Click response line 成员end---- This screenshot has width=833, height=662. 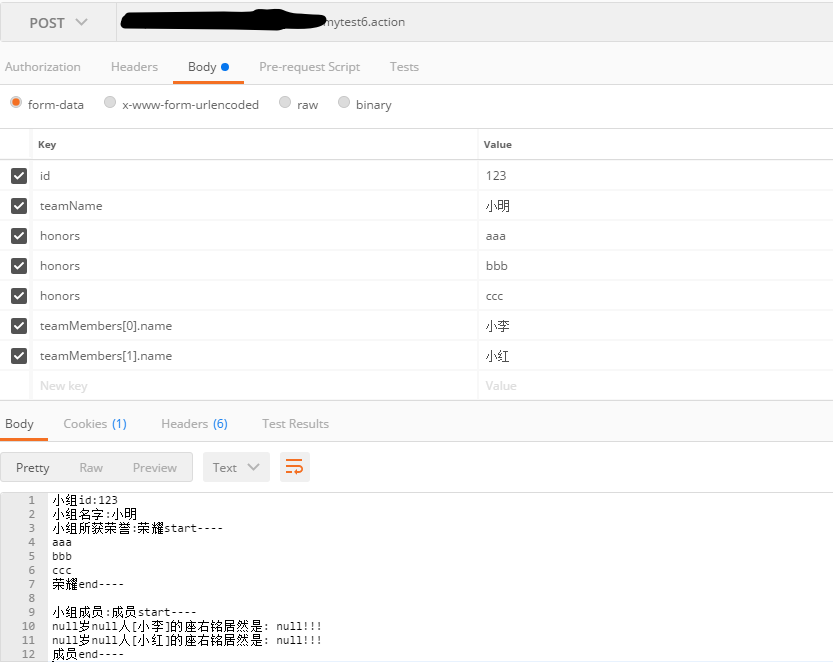tap(88, 654)
